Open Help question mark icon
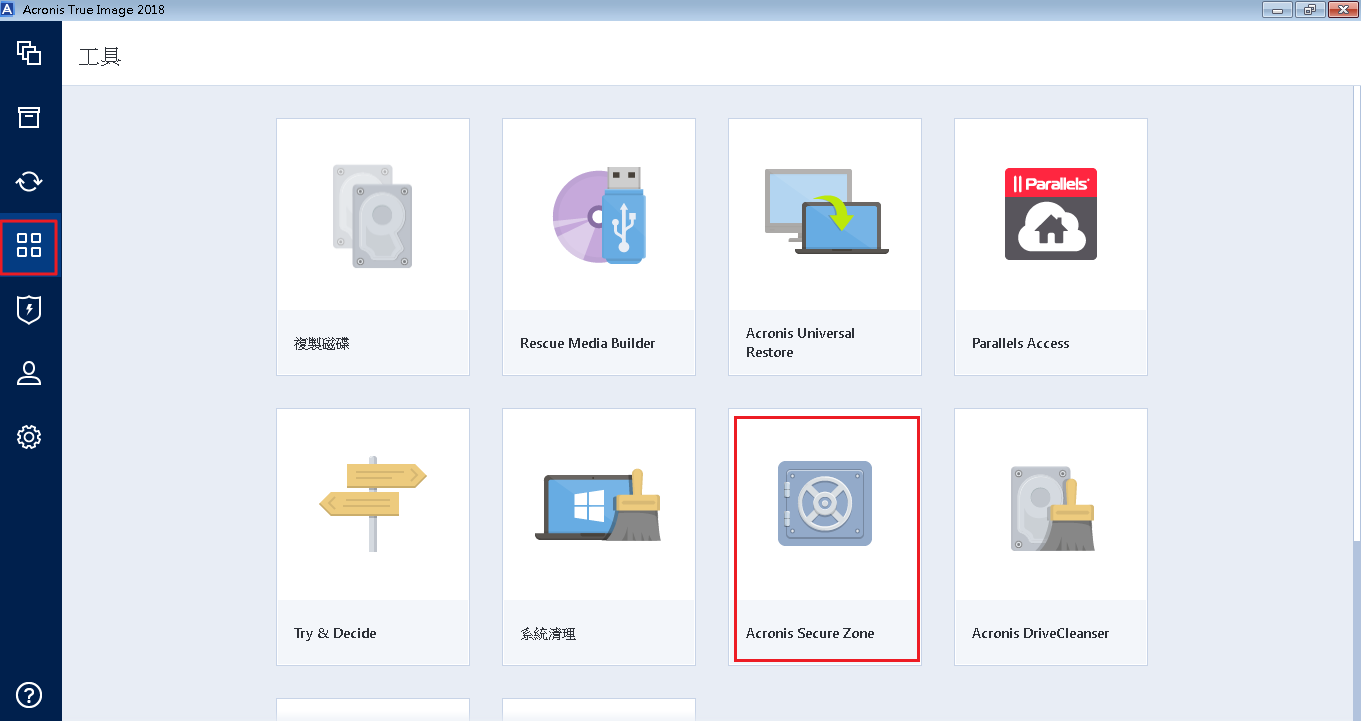Screen dimensions: 1361x721 click(x=29, y=694)
